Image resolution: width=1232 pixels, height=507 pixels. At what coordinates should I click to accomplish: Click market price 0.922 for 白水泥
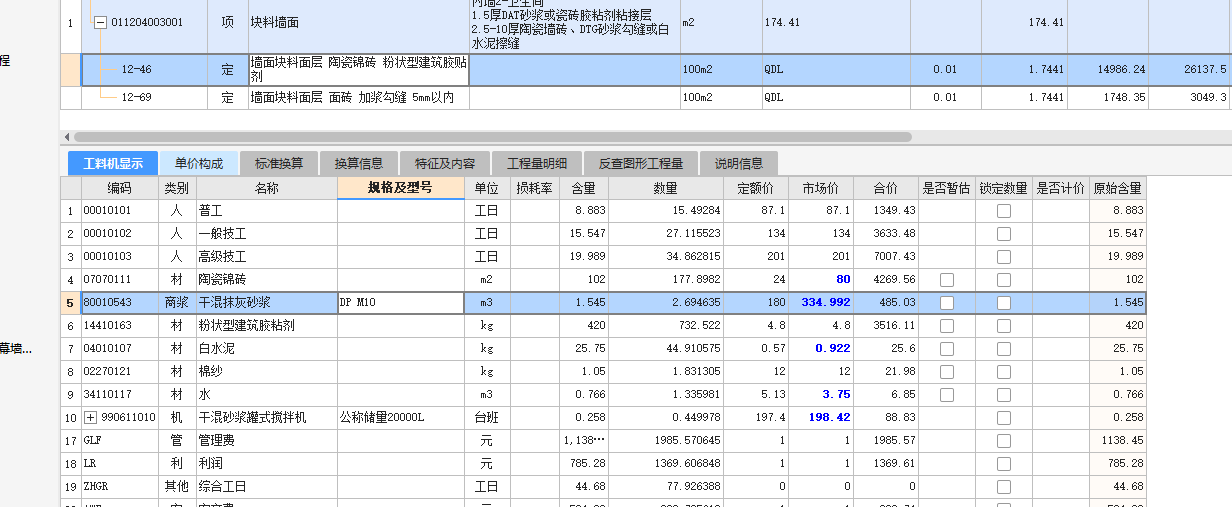[820, 348]
